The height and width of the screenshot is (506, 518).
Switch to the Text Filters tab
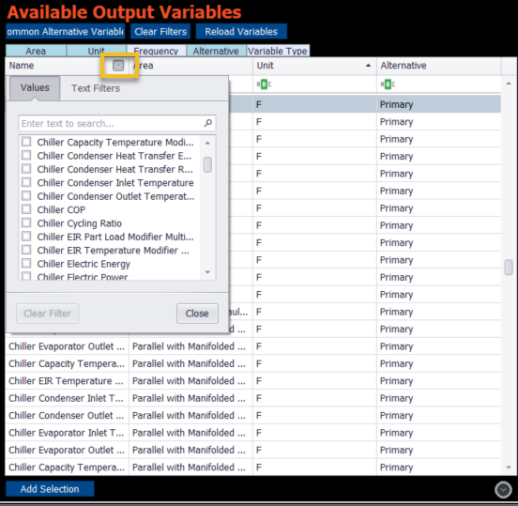(x=95, y=88)
